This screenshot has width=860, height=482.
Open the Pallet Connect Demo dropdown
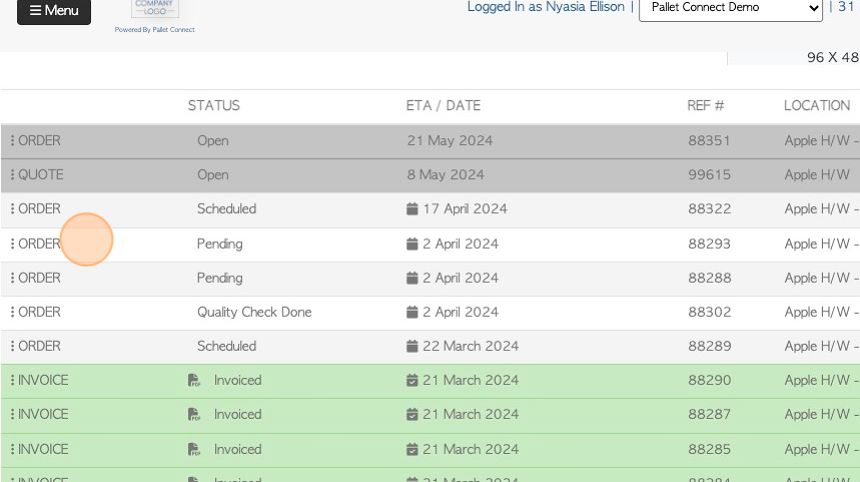(731, 8)
